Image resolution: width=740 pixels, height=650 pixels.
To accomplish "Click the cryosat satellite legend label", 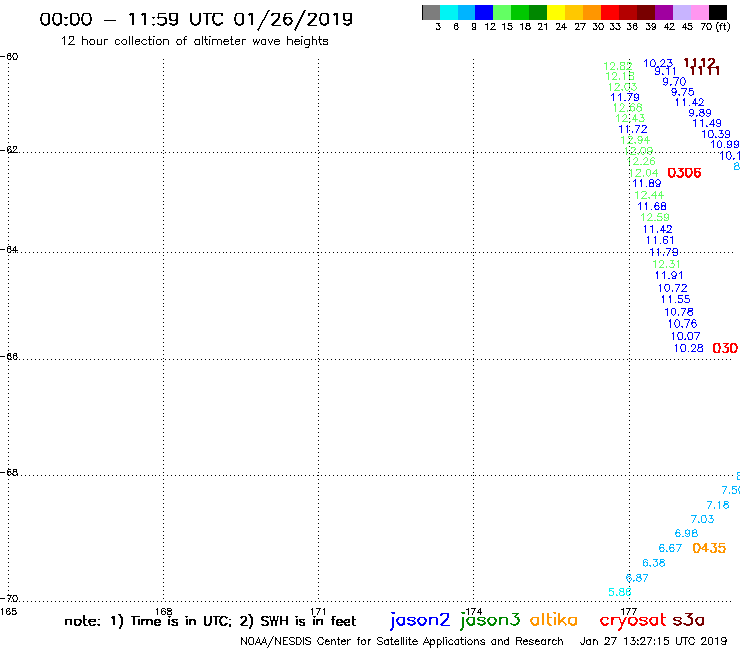I will click(633, 621).
